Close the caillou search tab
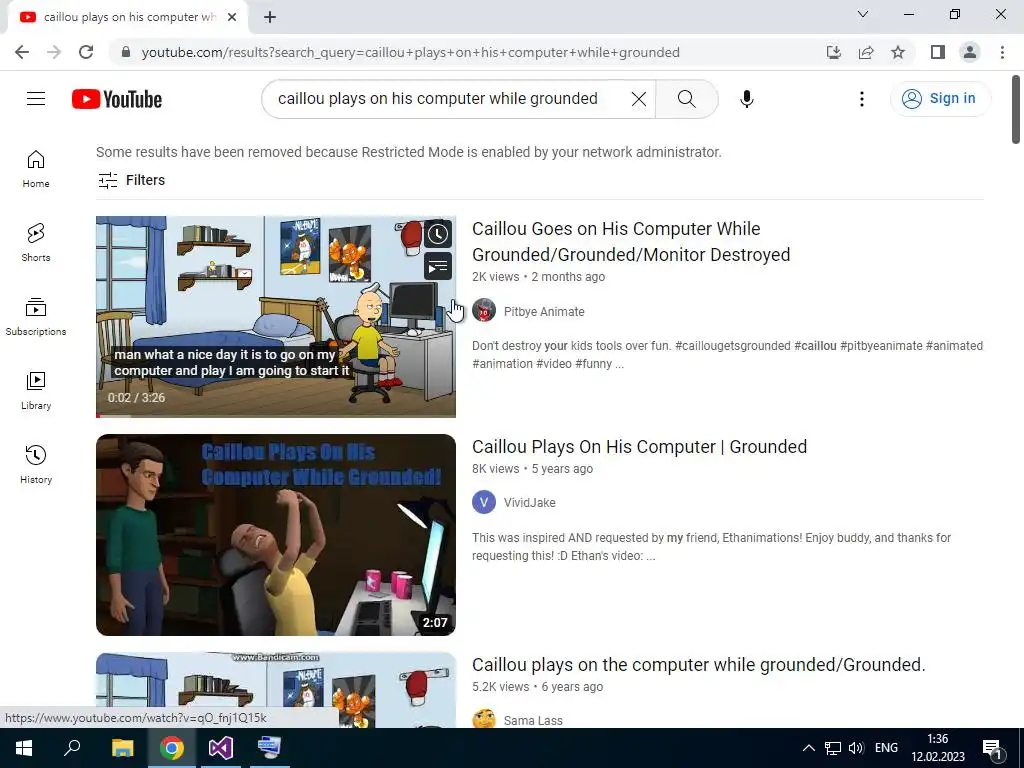Viewport: 1024px width, 768px height. coord(232,17)
